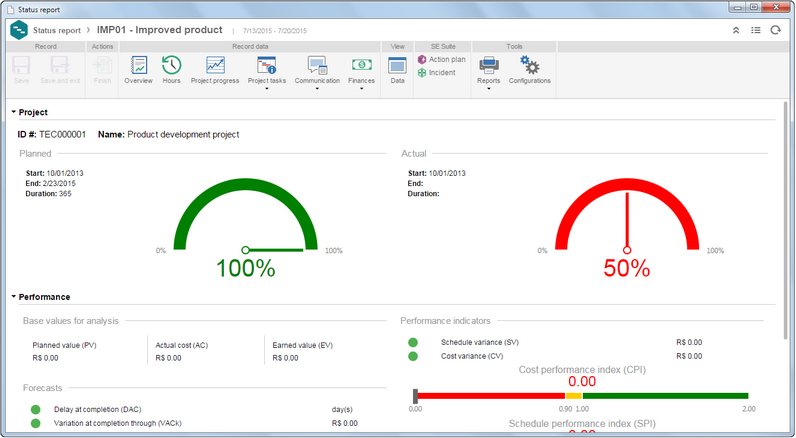Click the Finish action icon
The width and height of the screenshot is (796, 438).
coord(102,65)
